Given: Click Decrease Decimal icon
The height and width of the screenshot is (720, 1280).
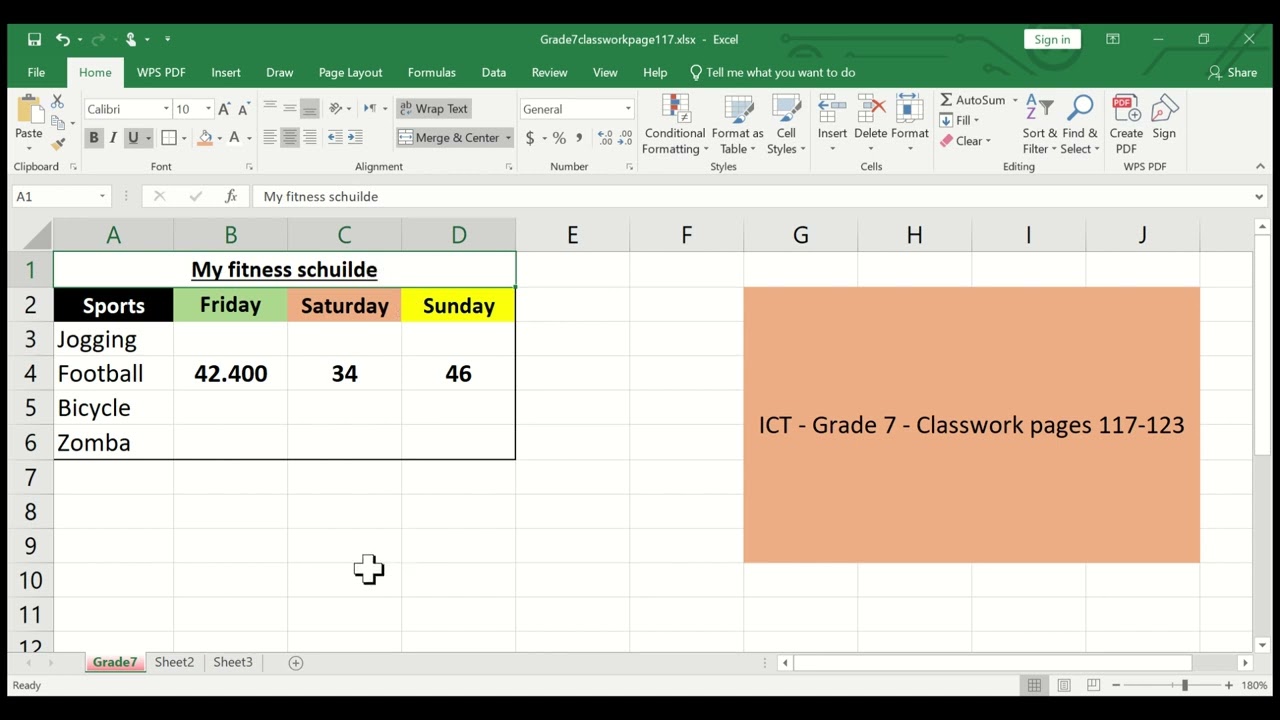Looking at the screenshot, I should click(x=627, y=138).
